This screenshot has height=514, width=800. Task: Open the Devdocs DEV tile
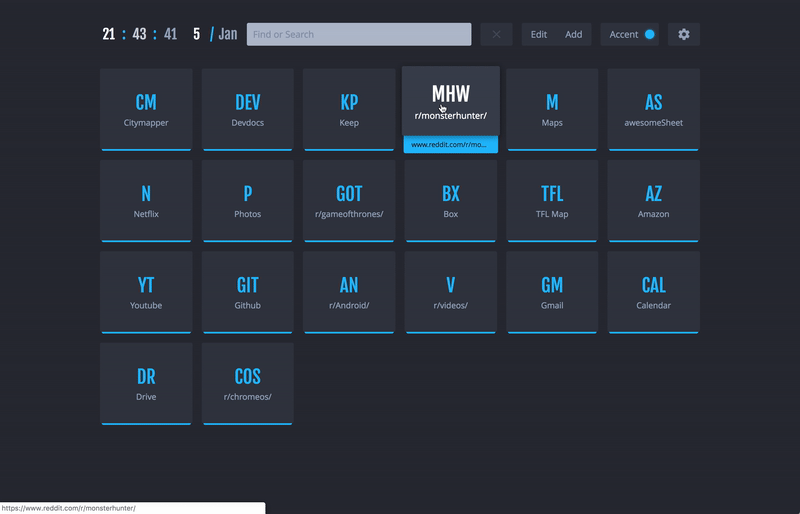247,110
